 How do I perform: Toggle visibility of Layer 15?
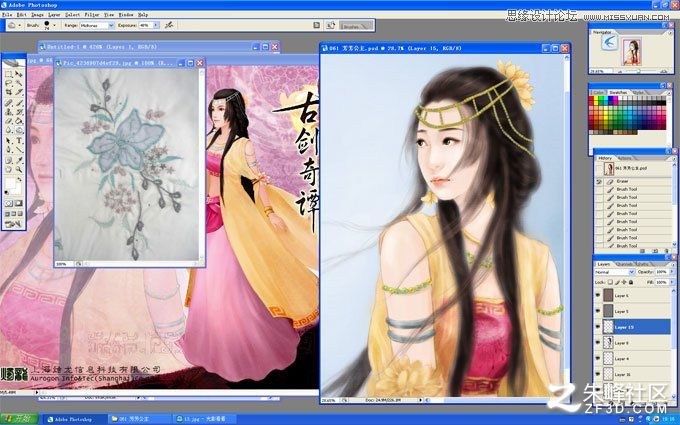598,327
